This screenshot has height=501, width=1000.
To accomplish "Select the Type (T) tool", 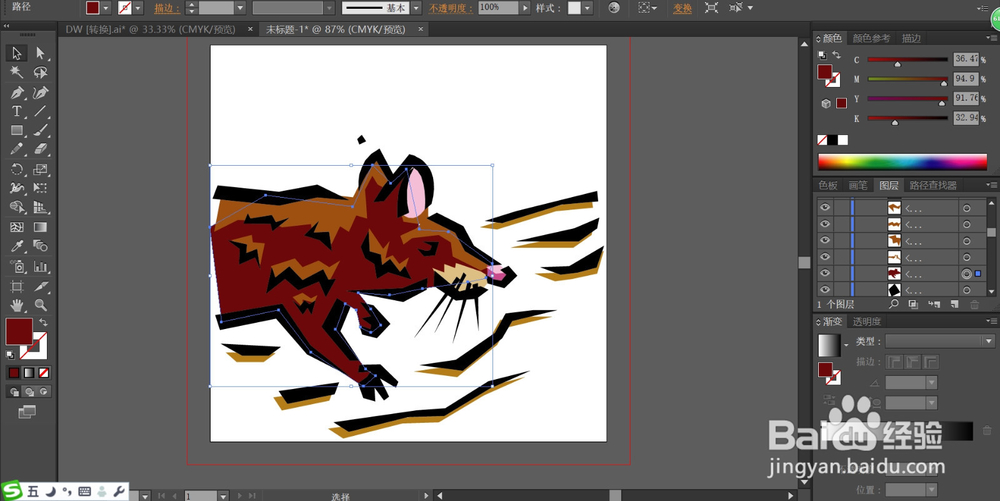I will pos(17,111).
